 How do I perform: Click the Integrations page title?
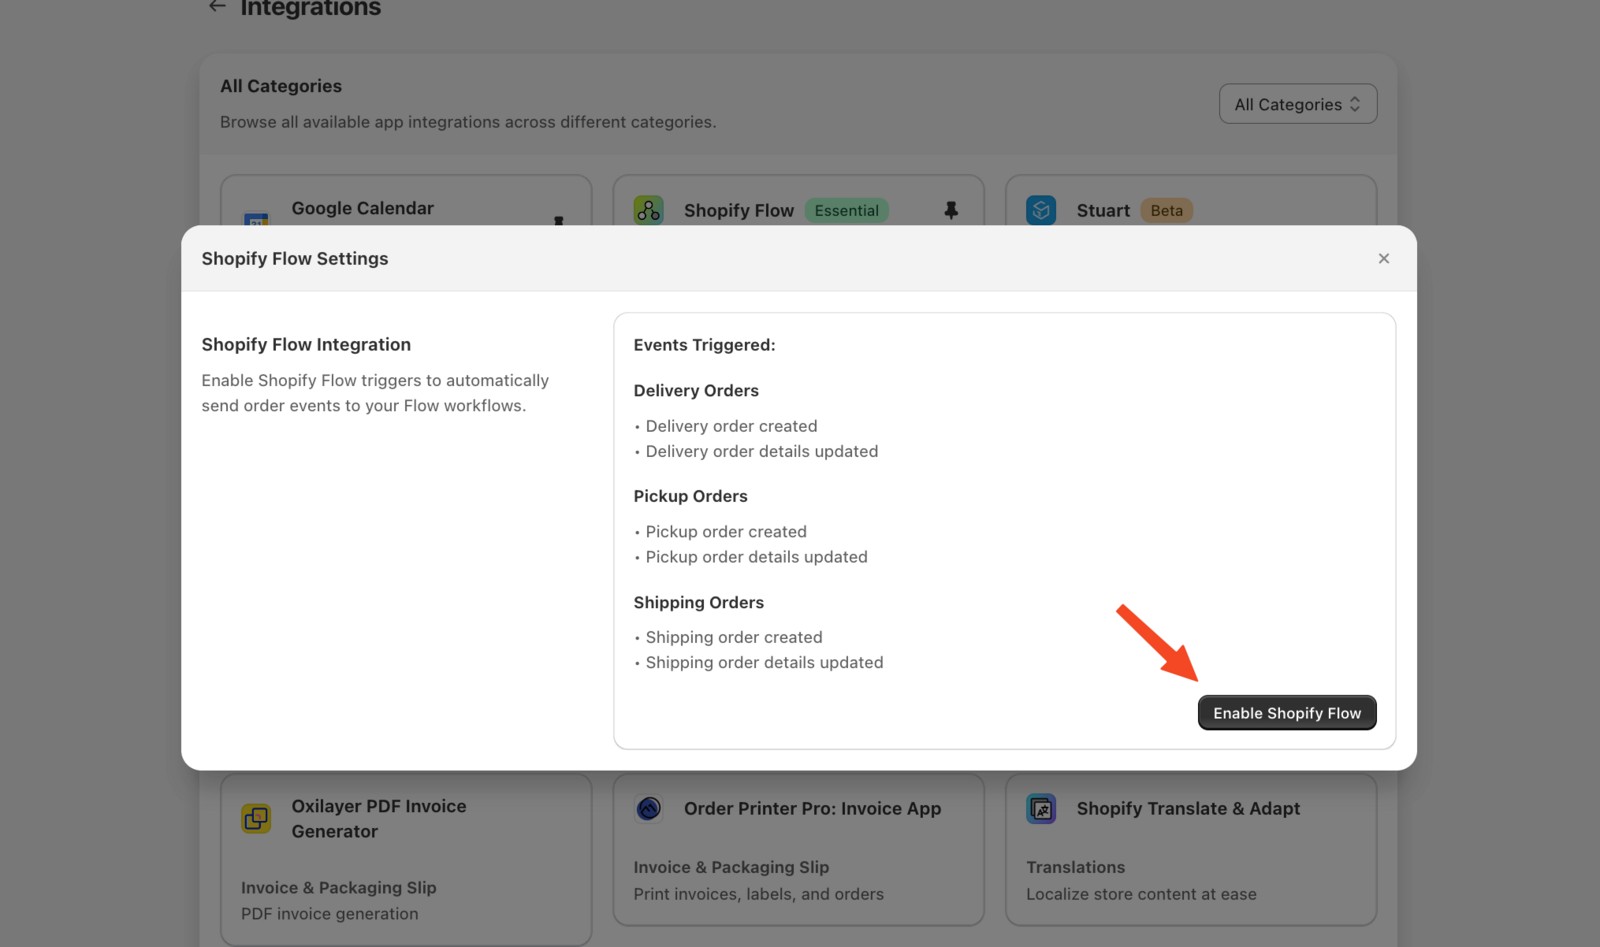pos(310,8)
